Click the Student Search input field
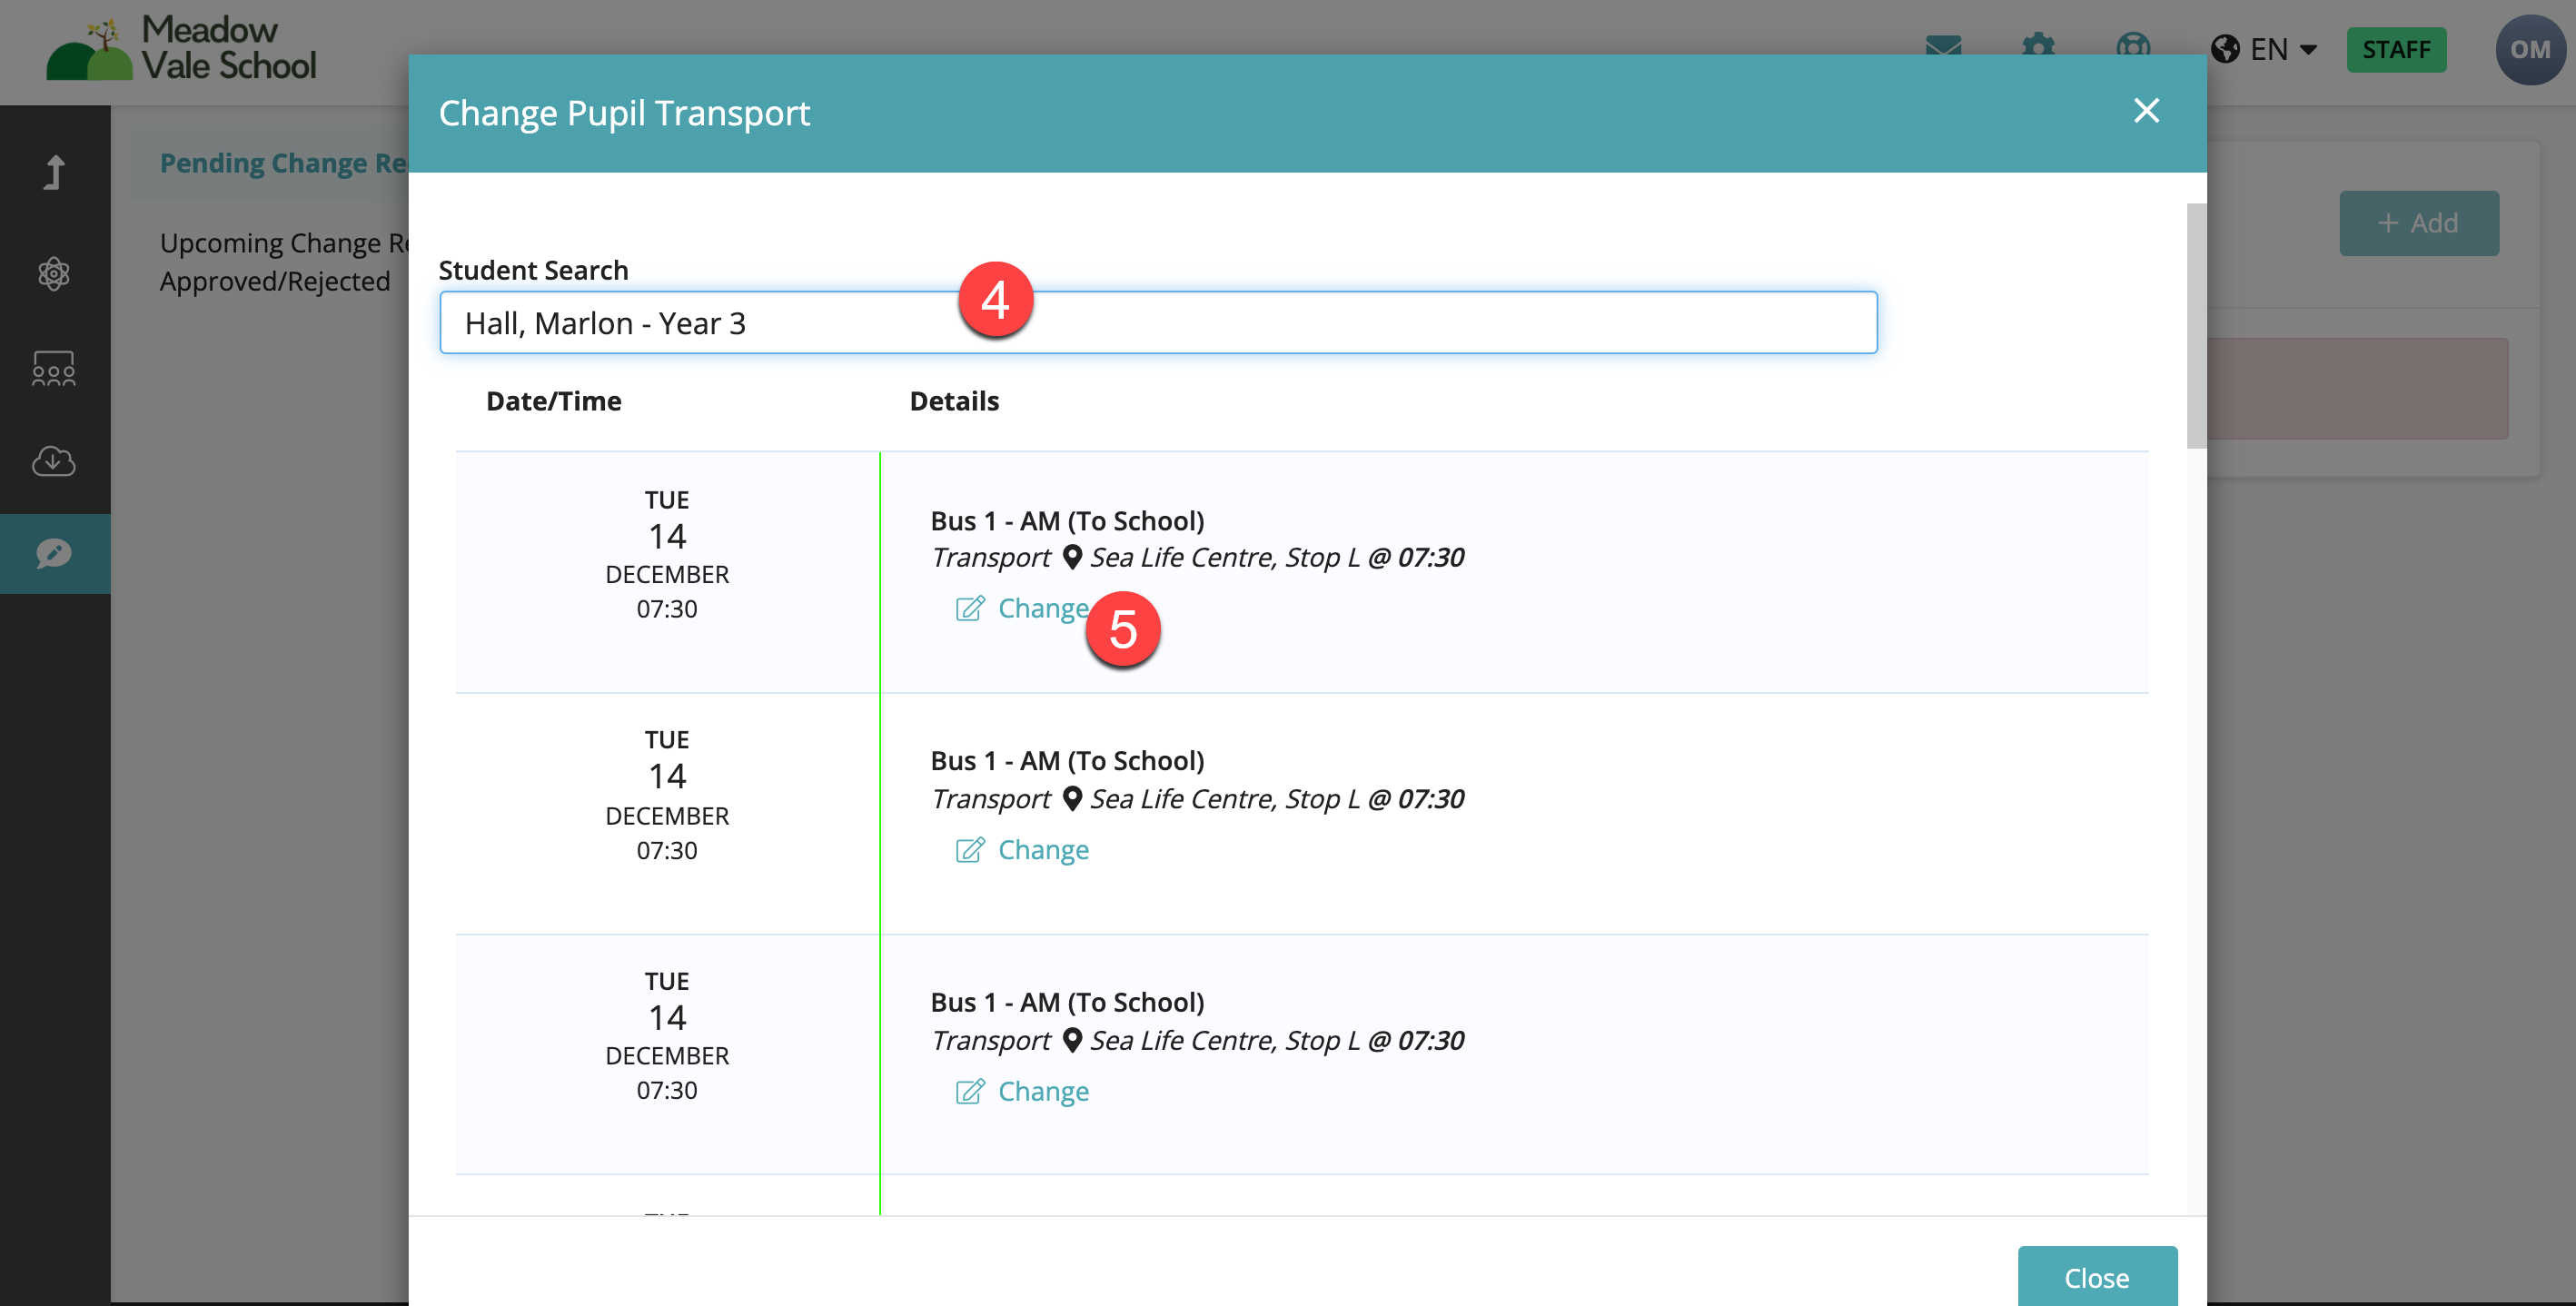 [x=1158, y=323]
